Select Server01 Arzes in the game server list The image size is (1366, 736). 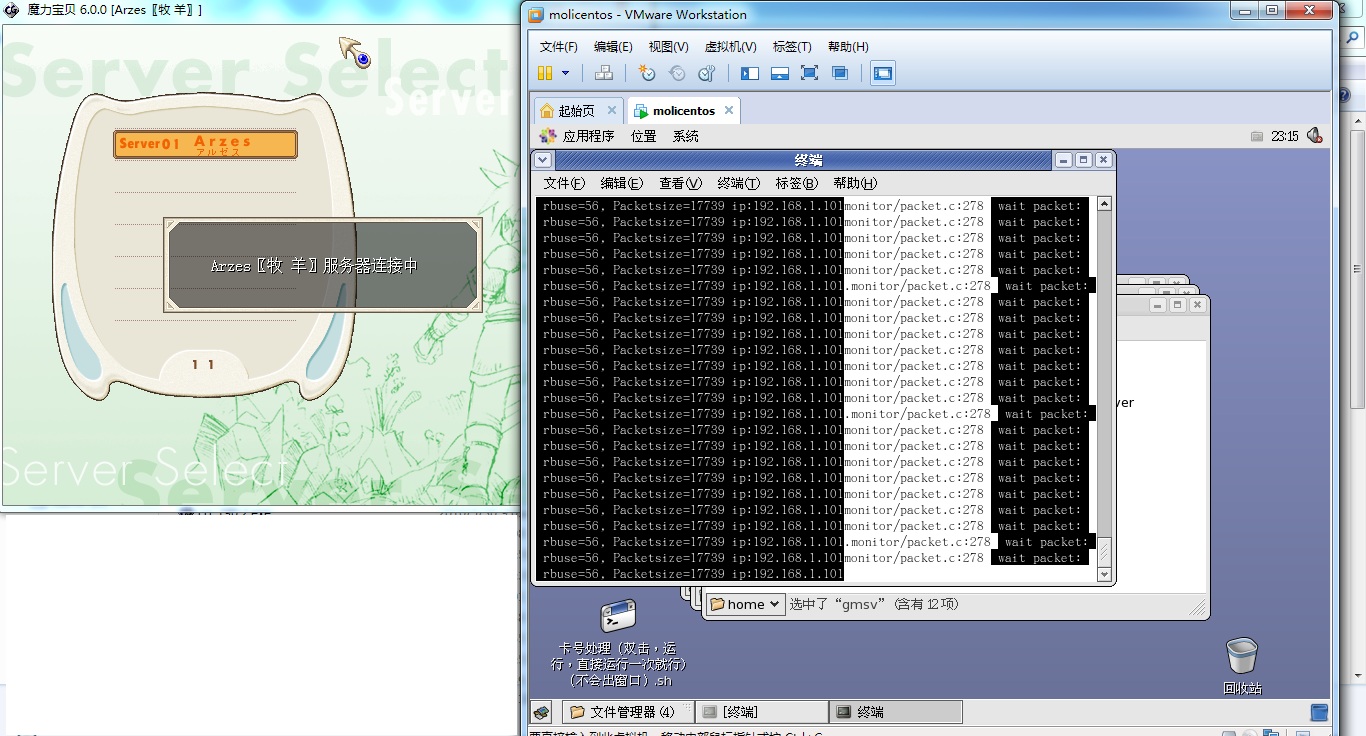(x=205, y=144)
